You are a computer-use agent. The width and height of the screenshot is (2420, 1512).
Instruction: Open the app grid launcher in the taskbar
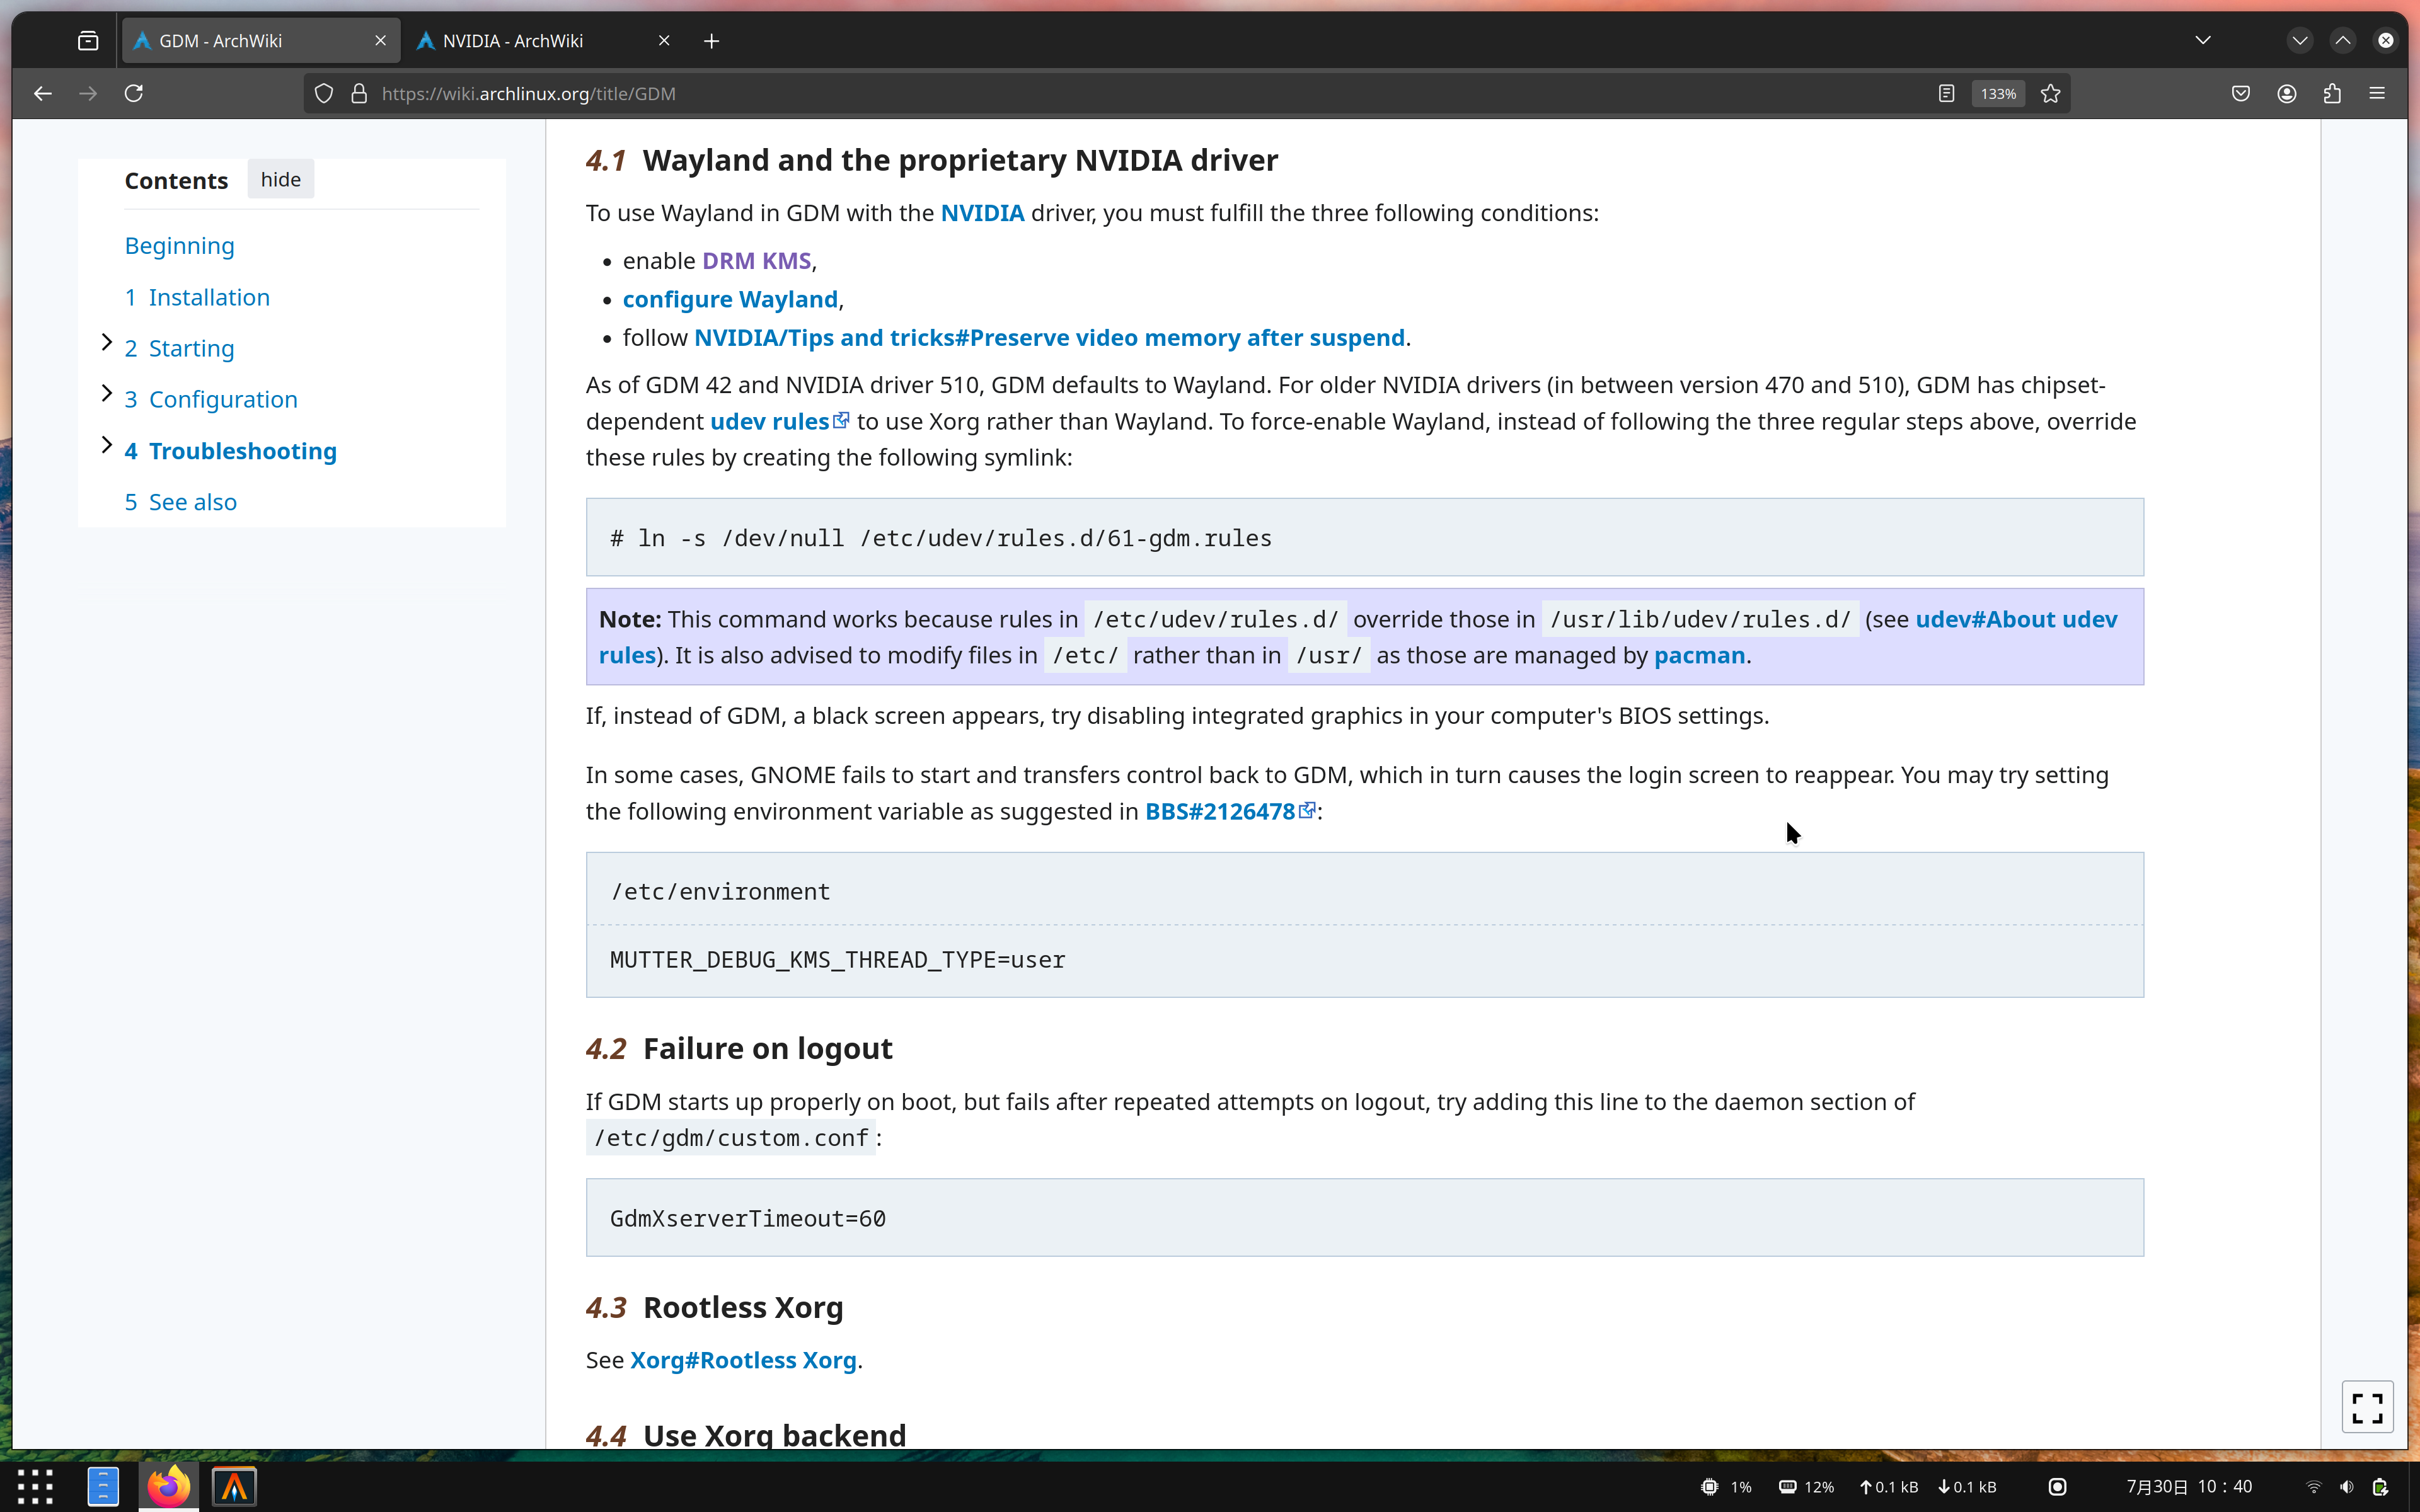point(35,1487)
